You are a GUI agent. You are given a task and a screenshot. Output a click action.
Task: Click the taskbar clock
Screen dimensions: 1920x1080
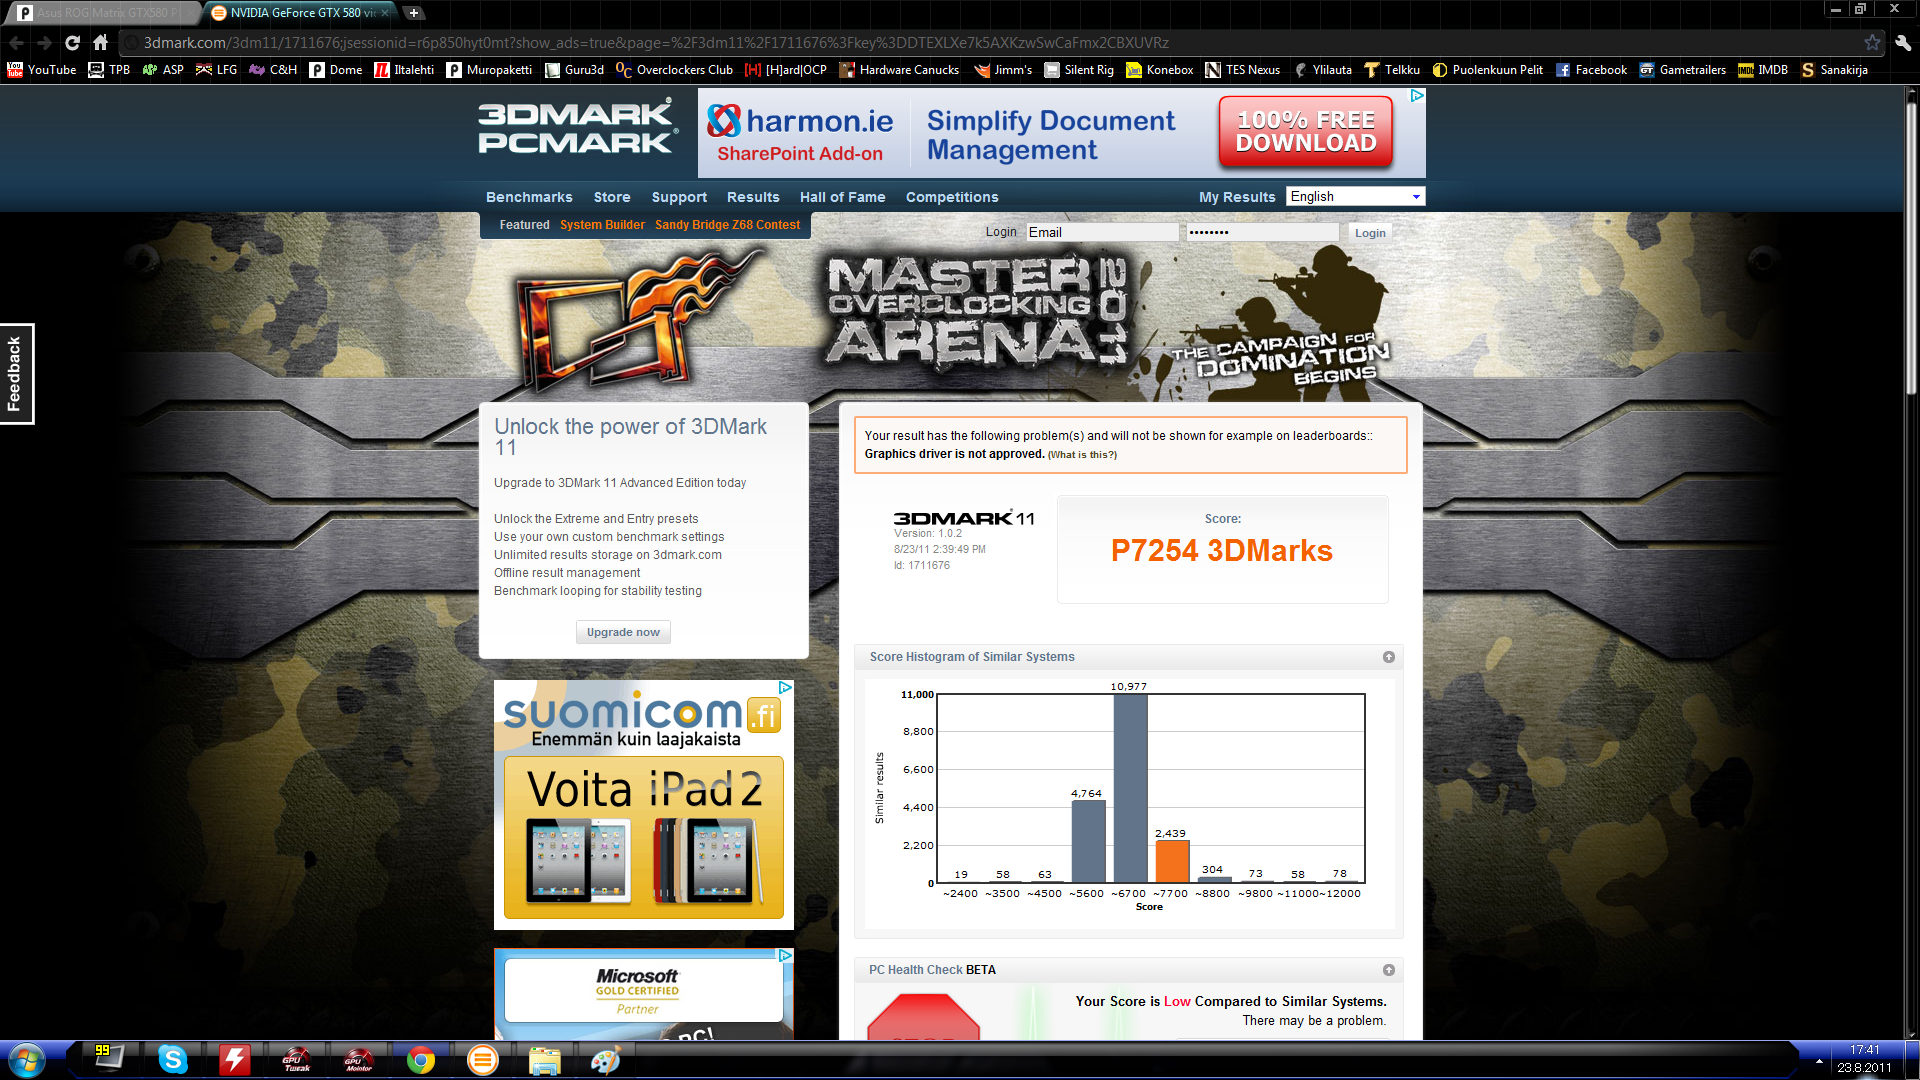click(1864, 1059)
